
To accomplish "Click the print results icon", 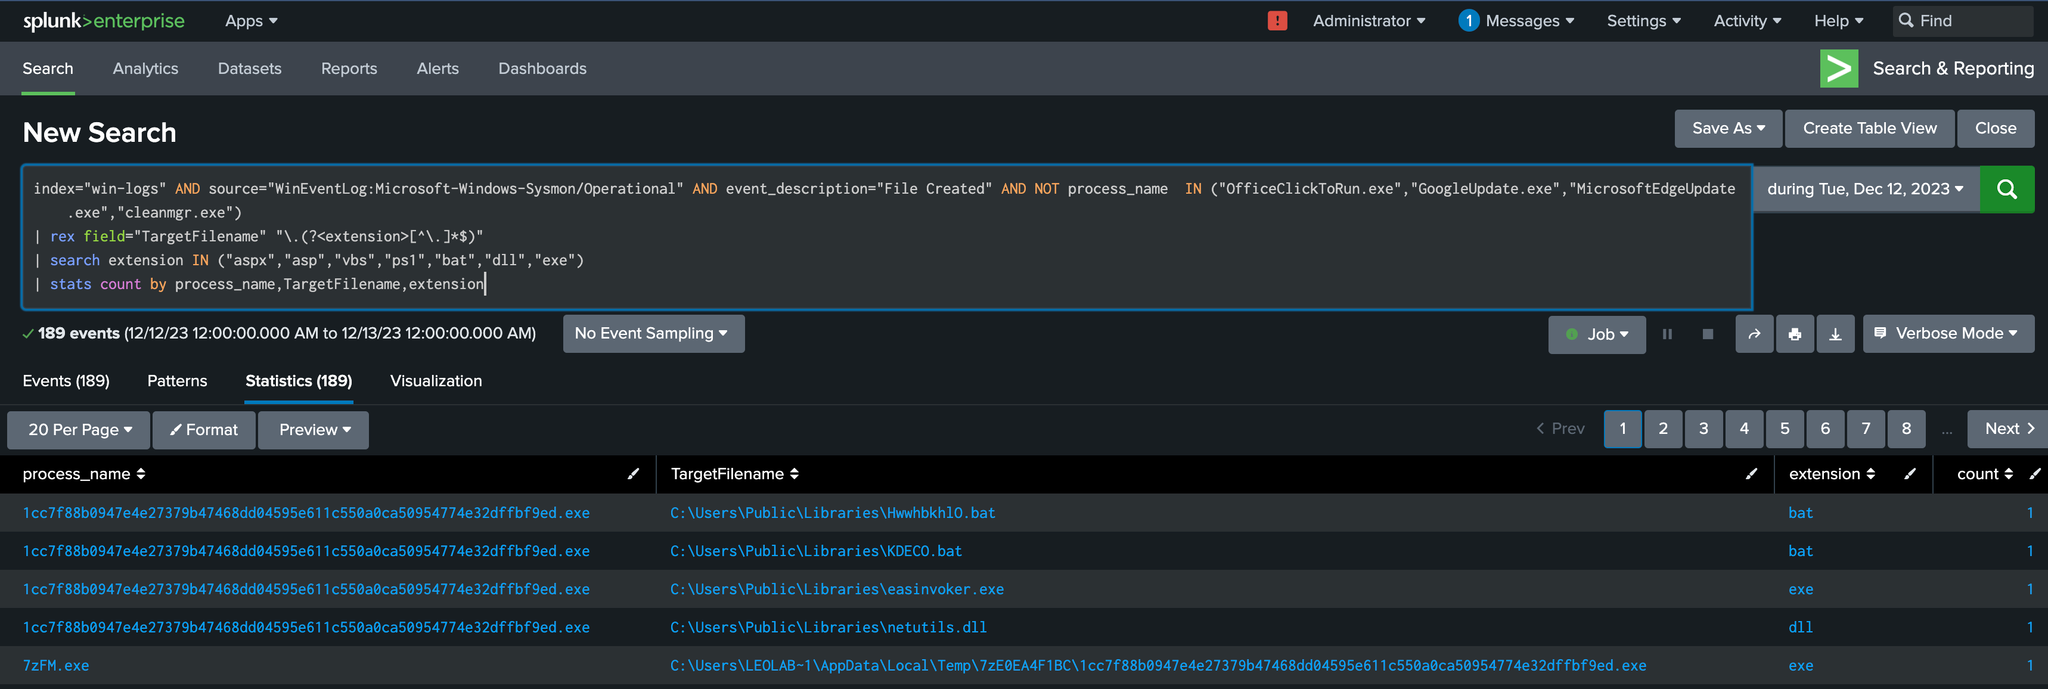I will pyautogui.click(x=1795, y=334).
